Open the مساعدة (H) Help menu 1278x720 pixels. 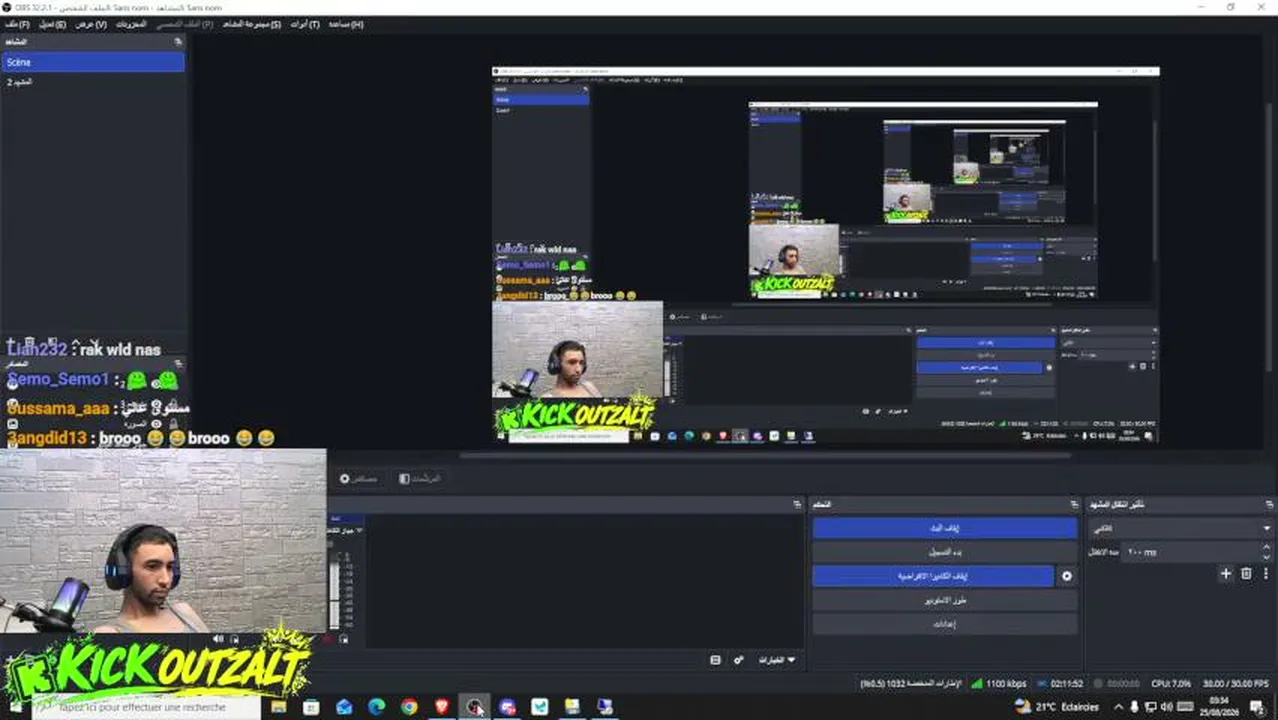click(346, 24)
